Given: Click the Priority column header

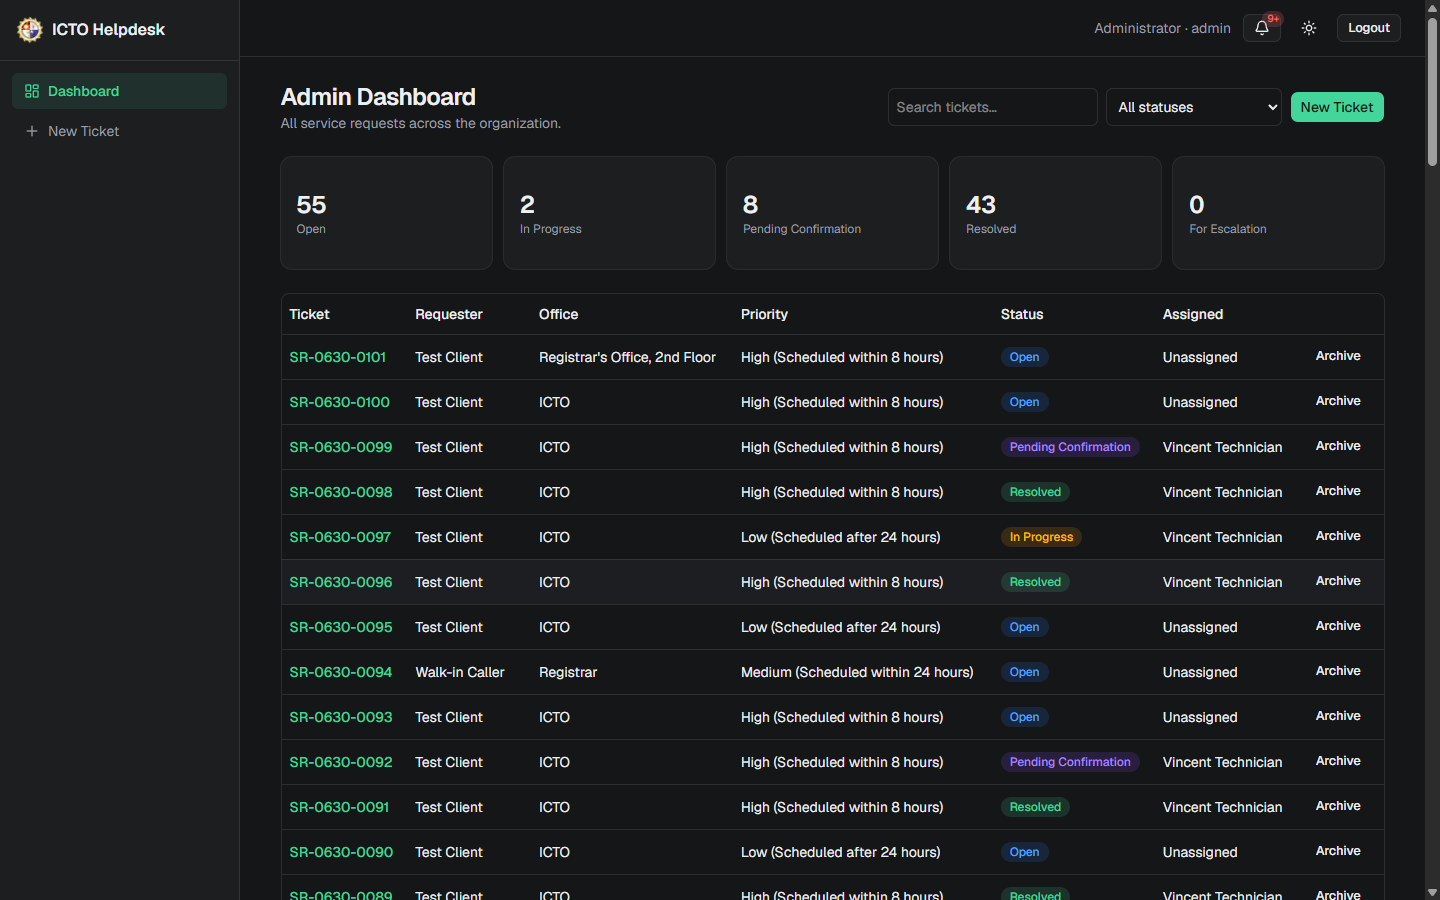Looking at the screenshot, I should point(764,314).
